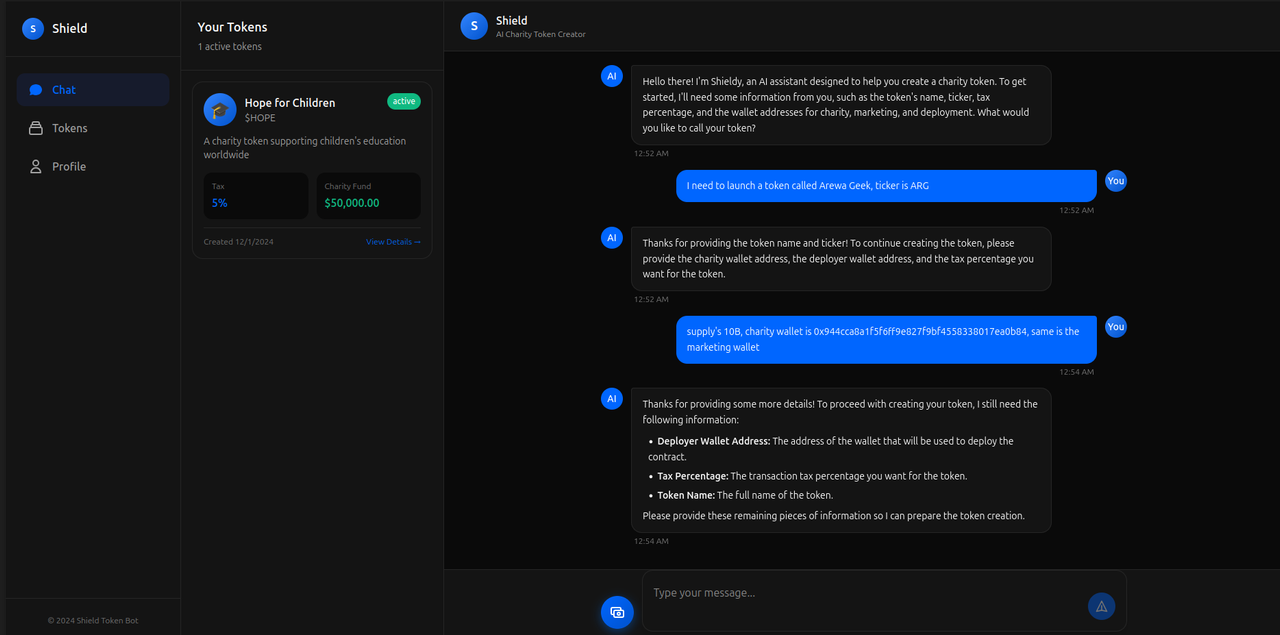
Task: Click the Profile person icon in sidebar
Action: (36, 166)
